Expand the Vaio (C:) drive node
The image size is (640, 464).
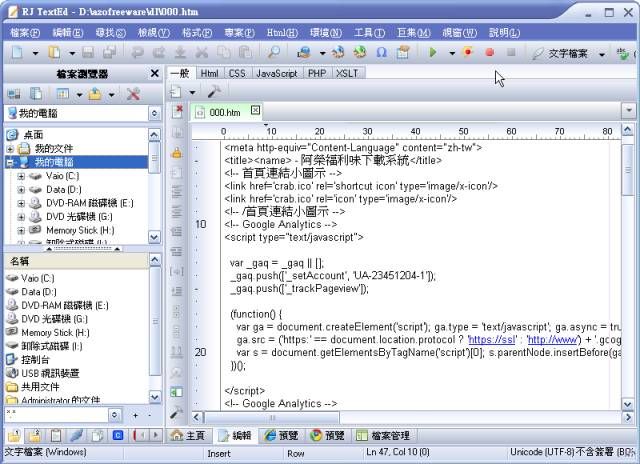[21, 176]
